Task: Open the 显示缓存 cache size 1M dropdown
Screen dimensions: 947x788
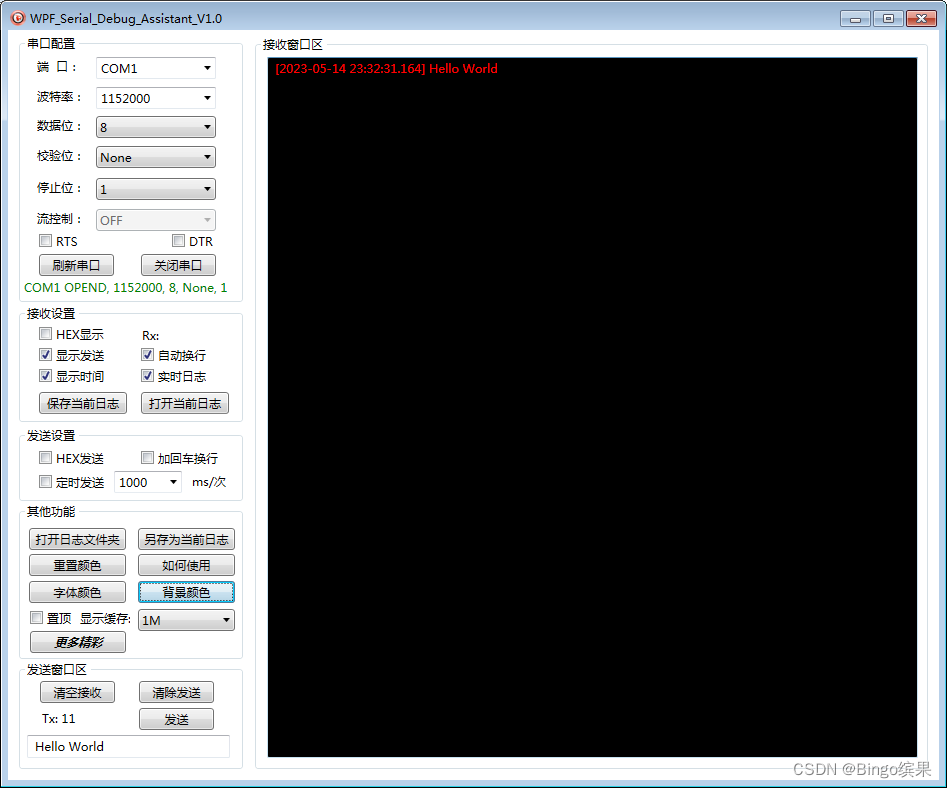Action: [x=186, y=619]
